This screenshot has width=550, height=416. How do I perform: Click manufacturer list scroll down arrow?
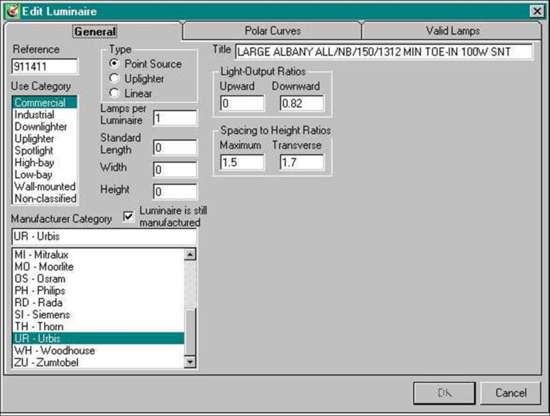coord(190,362)
